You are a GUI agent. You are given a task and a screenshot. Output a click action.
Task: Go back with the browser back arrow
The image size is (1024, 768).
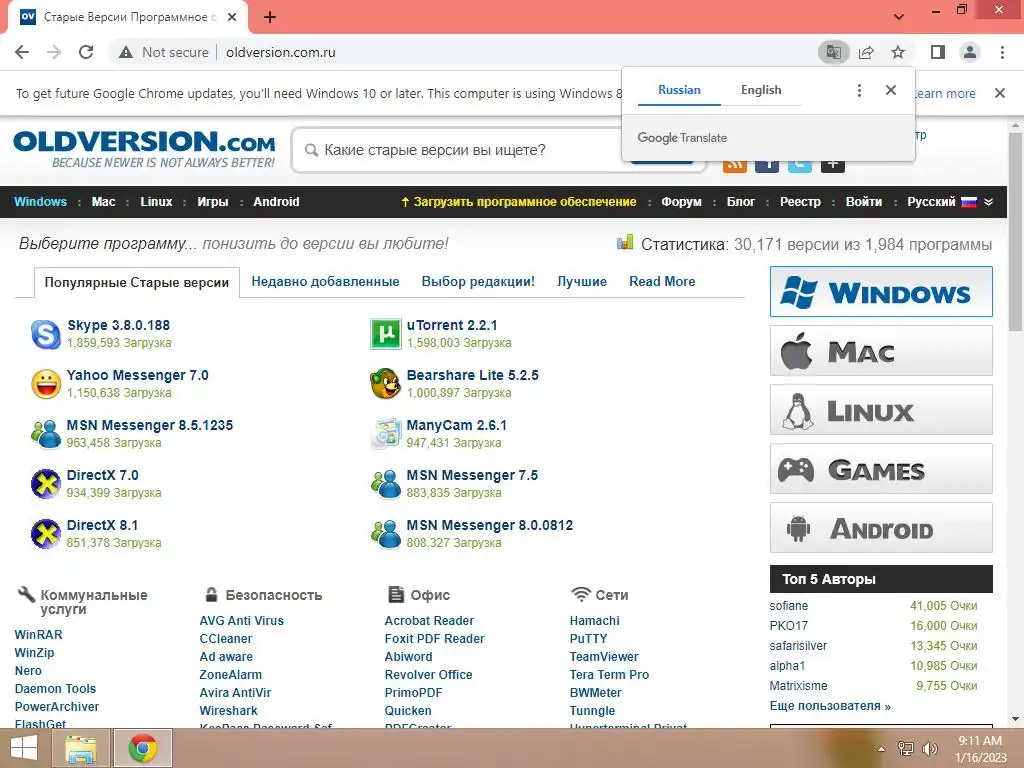click(22, 52)
